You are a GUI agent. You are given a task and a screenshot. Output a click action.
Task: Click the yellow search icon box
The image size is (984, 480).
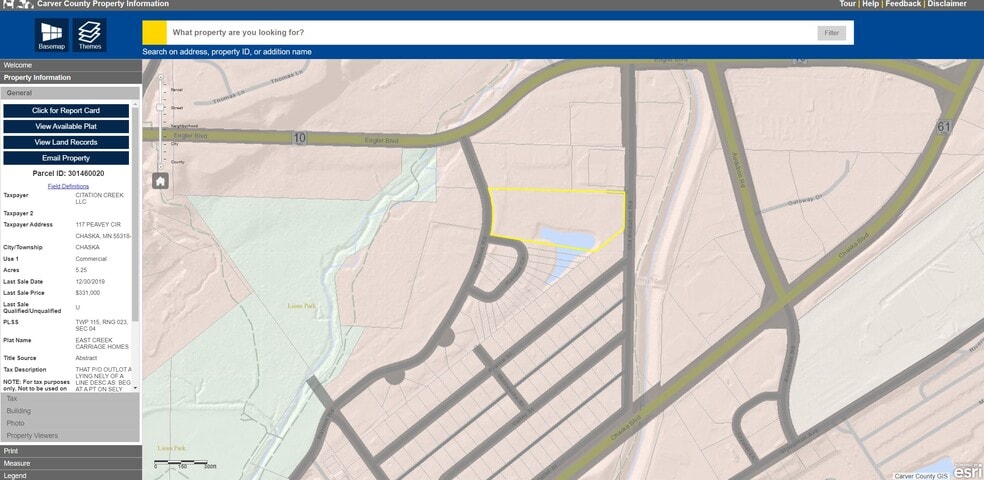click(154, 33)
